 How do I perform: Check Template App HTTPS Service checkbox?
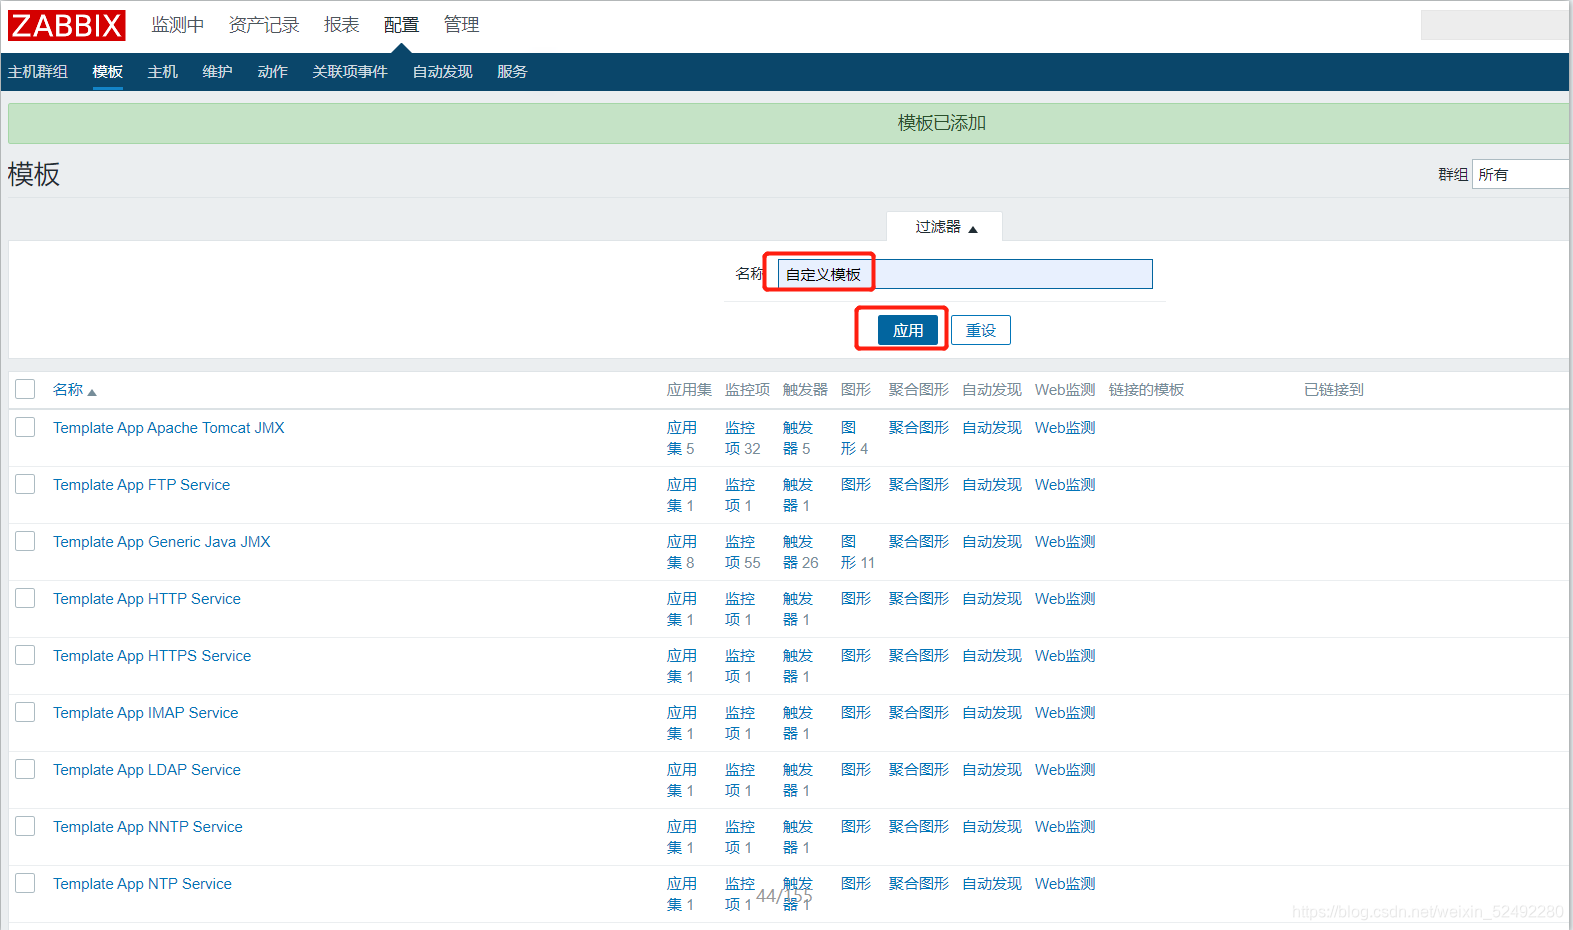pyautogui.click(x=25, y=655)
